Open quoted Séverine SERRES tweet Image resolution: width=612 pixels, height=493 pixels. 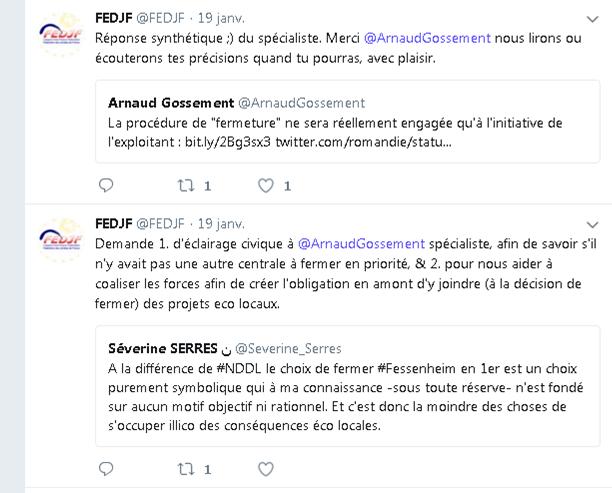347,386
